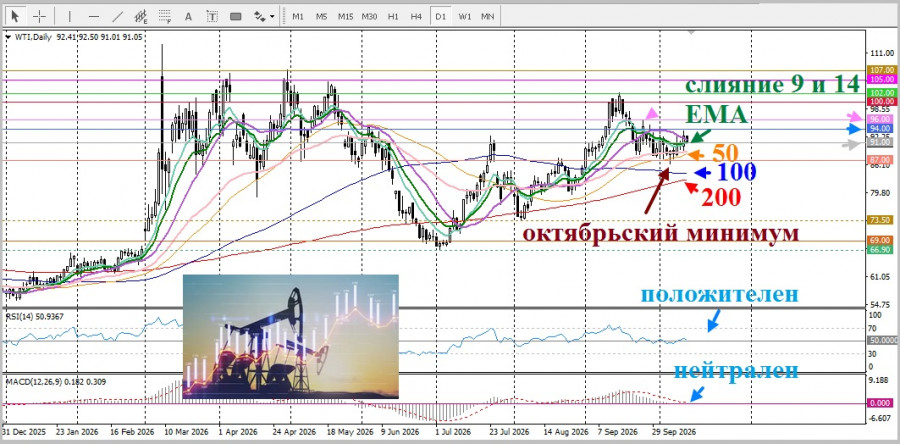Click the 96.00 pink price label
Viewport: 900px width, 444px height.
881,119
